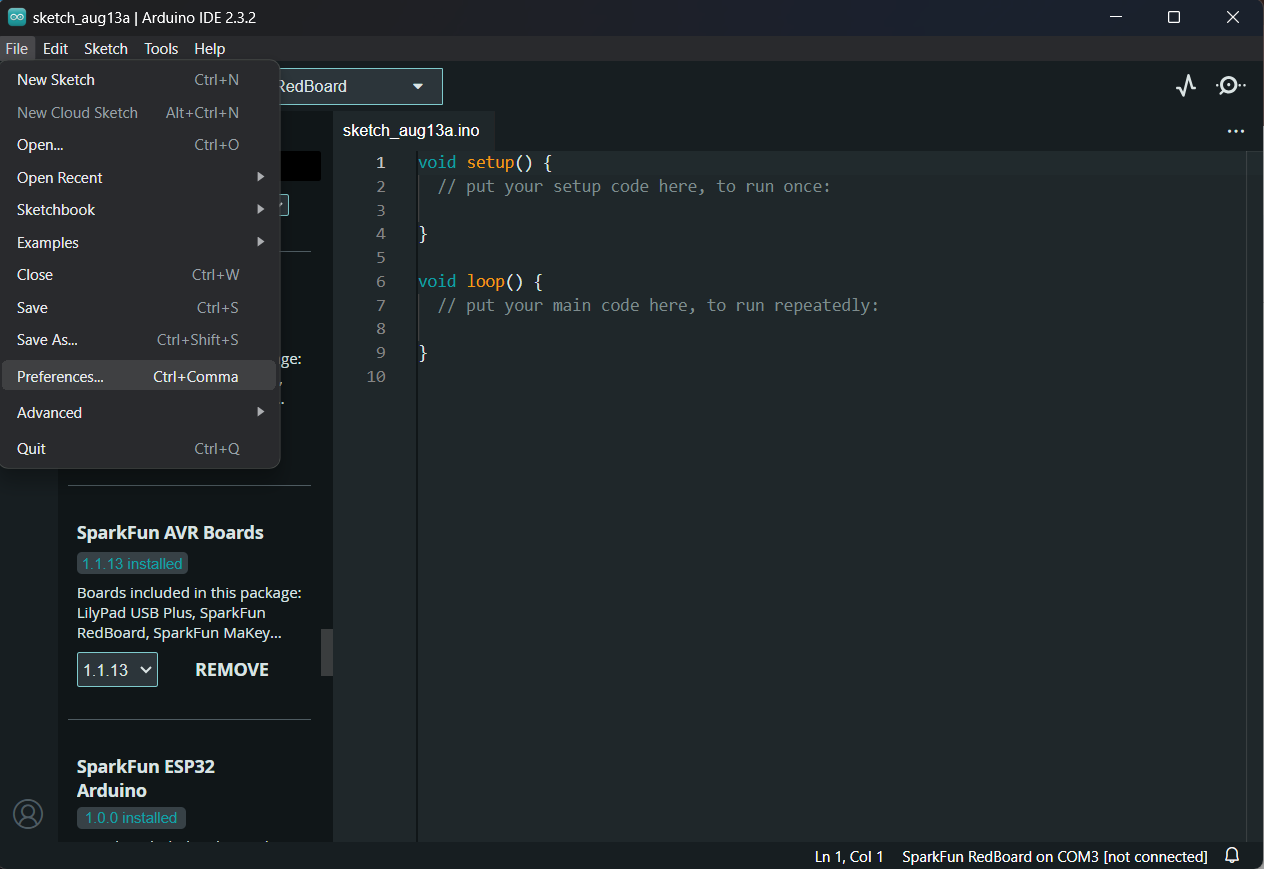The width and height of the screenshot is (1264, 869).
Task: Switch to sketch_aug13a.ino tab
Action: point(411,131)
